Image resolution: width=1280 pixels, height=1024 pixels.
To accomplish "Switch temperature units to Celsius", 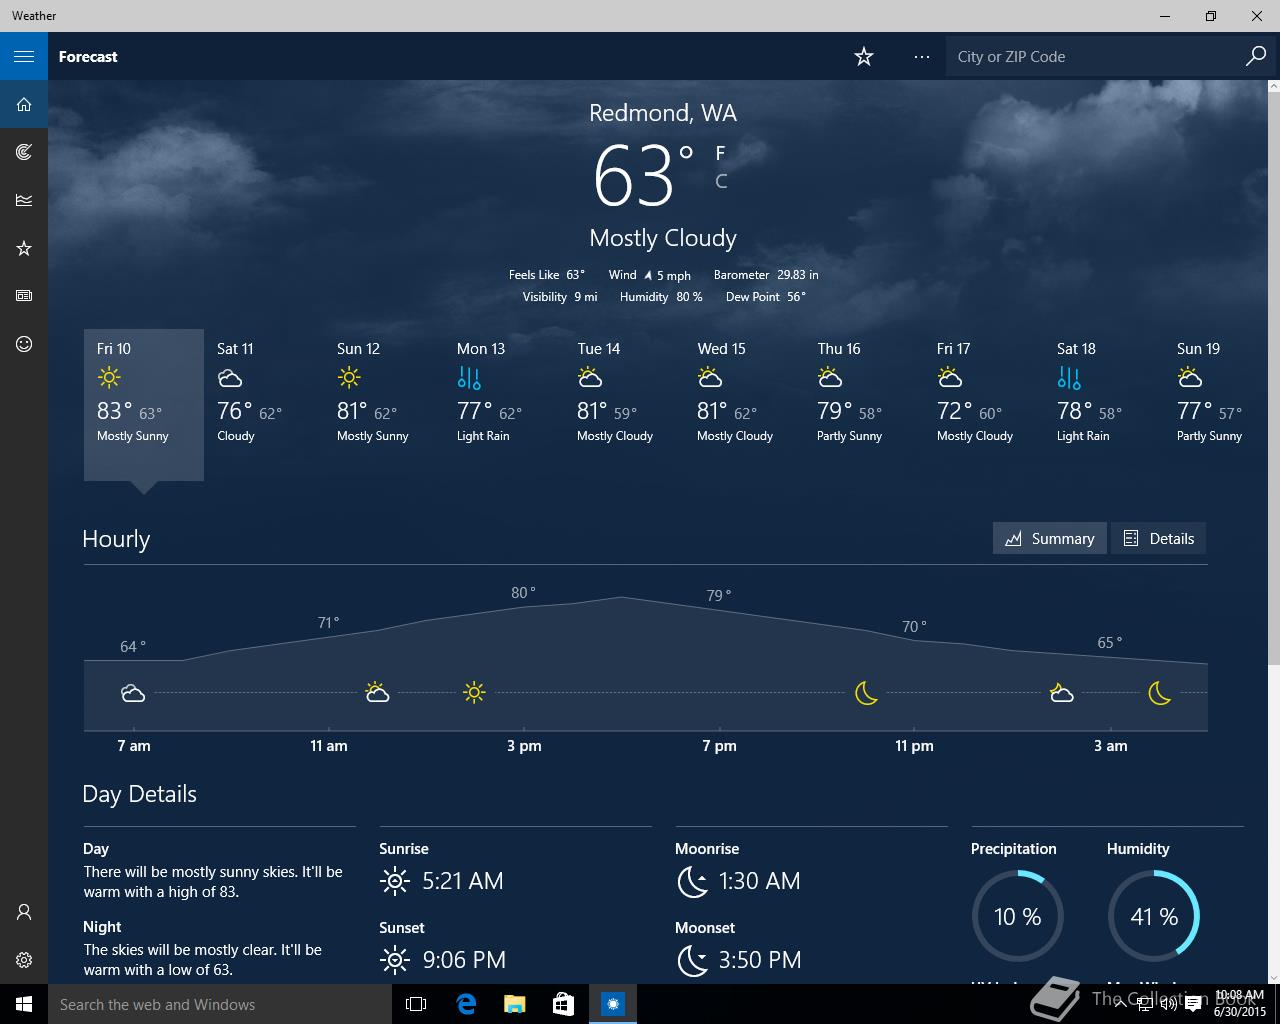I will pyautogui.click(x=721, y=181).
